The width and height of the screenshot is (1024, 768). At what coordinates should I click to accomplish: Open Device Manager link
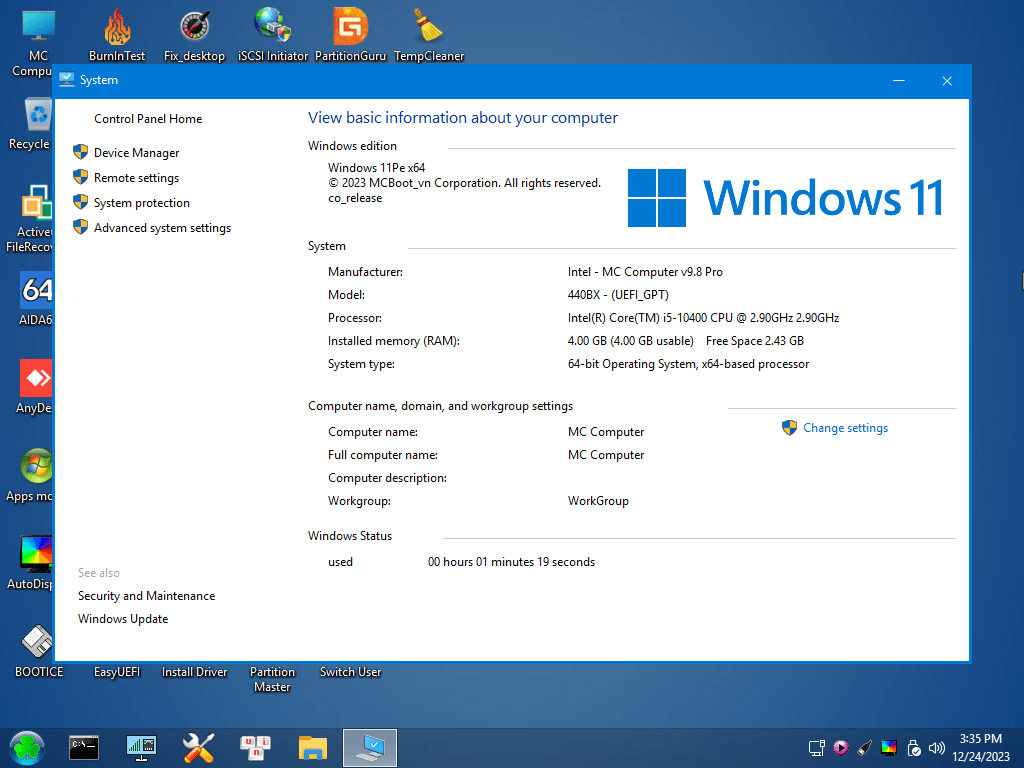[136, 153]
